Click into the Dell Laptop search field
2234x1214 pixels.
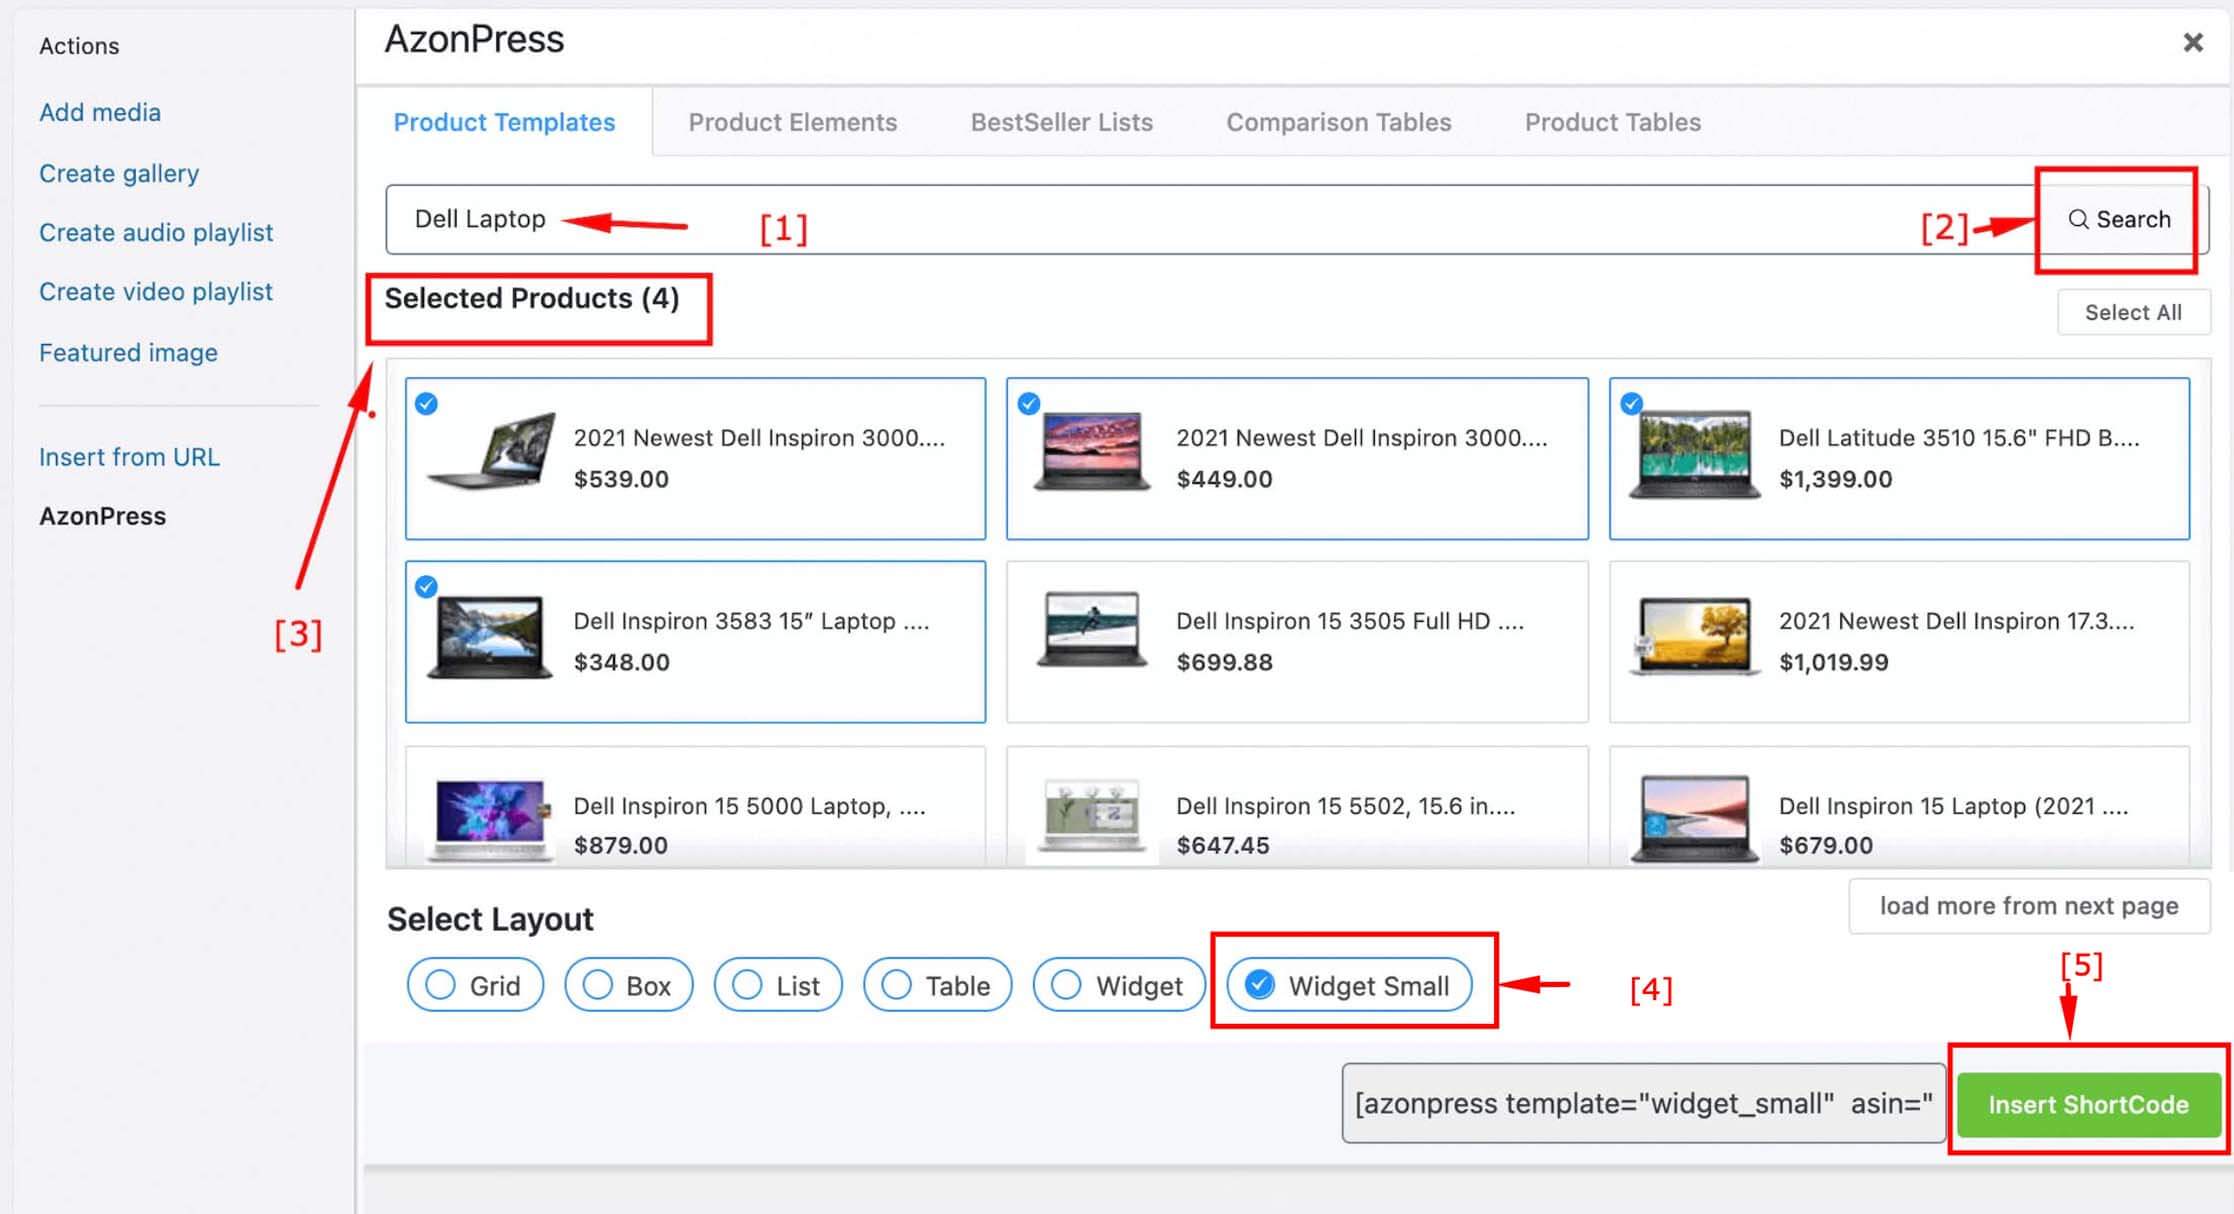point(1210,219)
